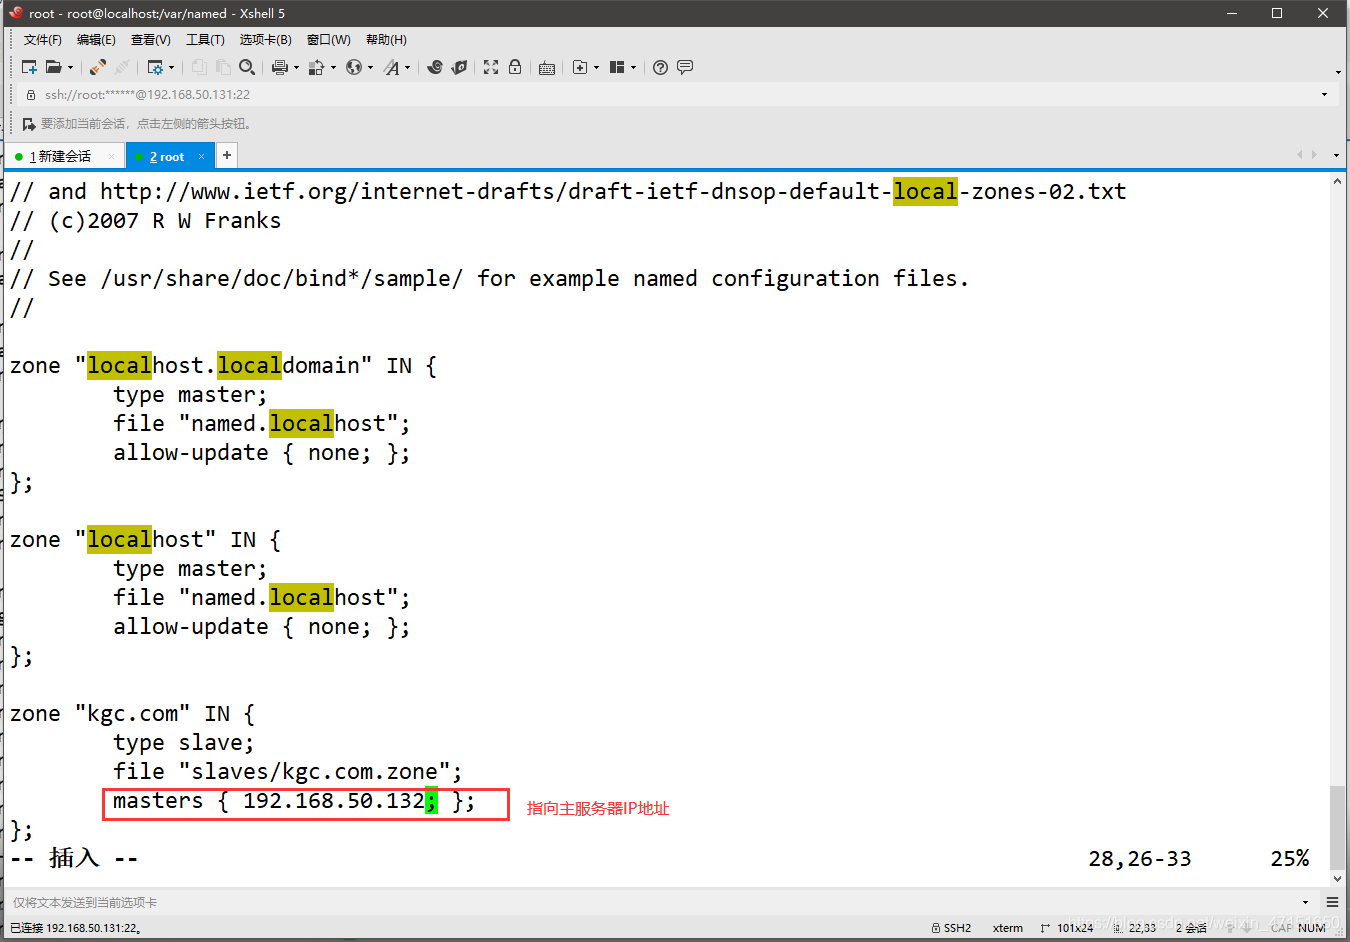Image resolution: width=1350 pixels, height=942 pixels.
Task: Click the file transfer icon
Action: tap(317, 67)
